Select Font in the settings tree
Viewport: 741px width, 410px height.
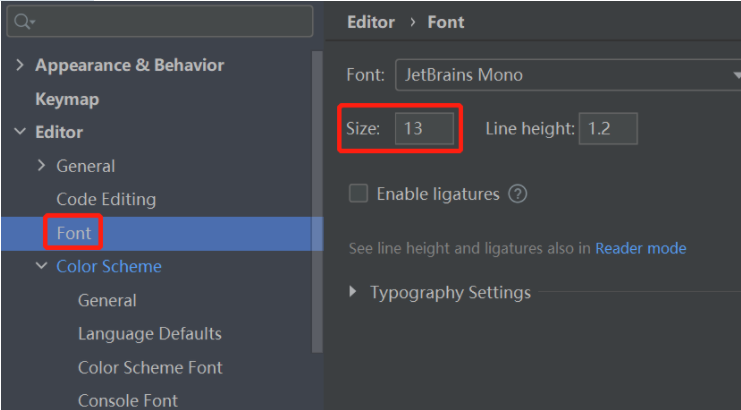coord(74,233)
